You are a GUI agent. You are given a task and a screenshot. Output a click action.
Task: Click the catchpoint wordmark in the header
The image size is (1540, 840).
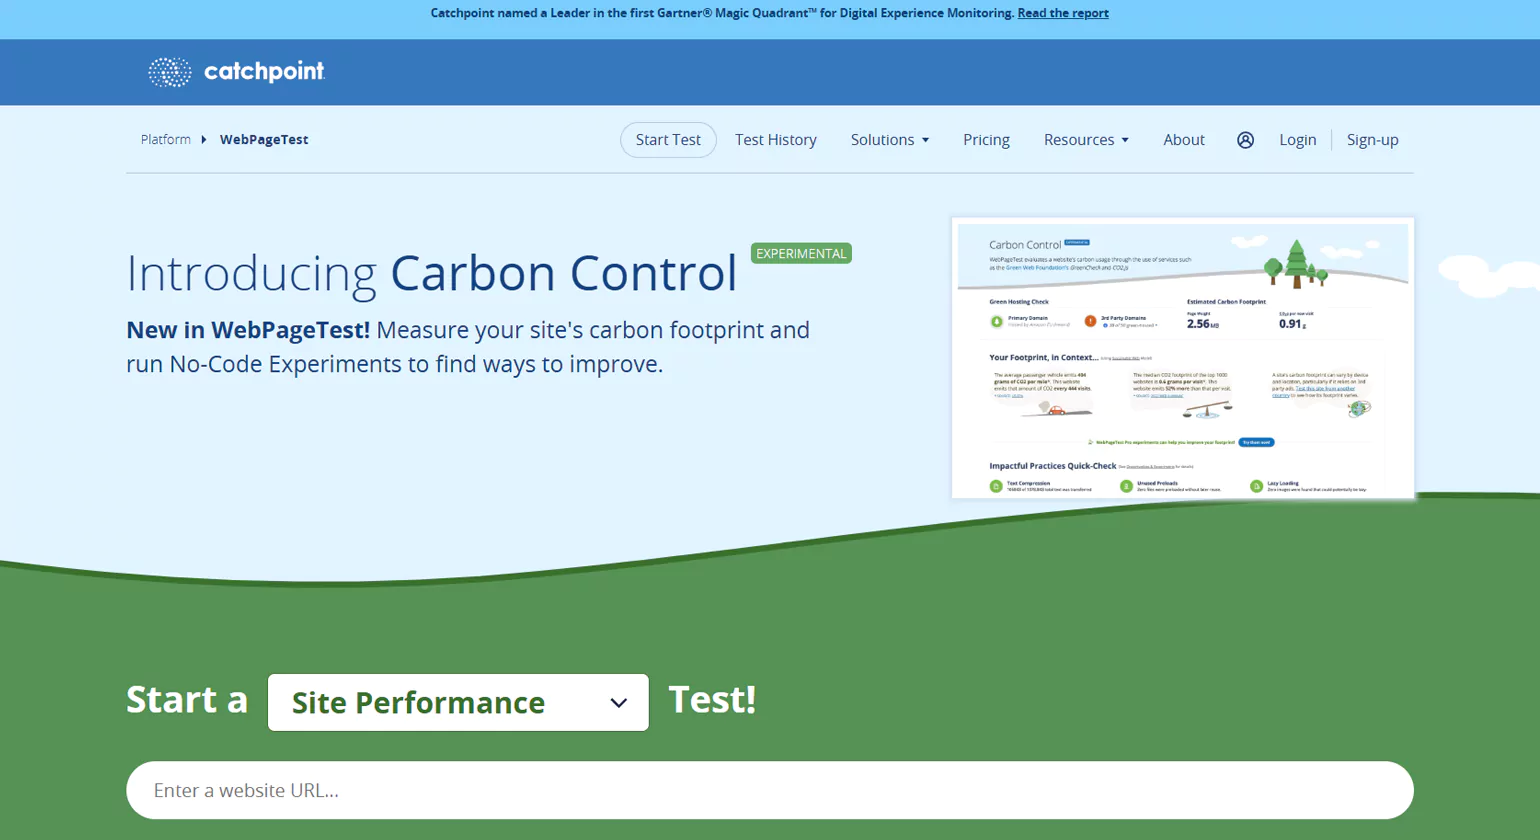(263, 71)
